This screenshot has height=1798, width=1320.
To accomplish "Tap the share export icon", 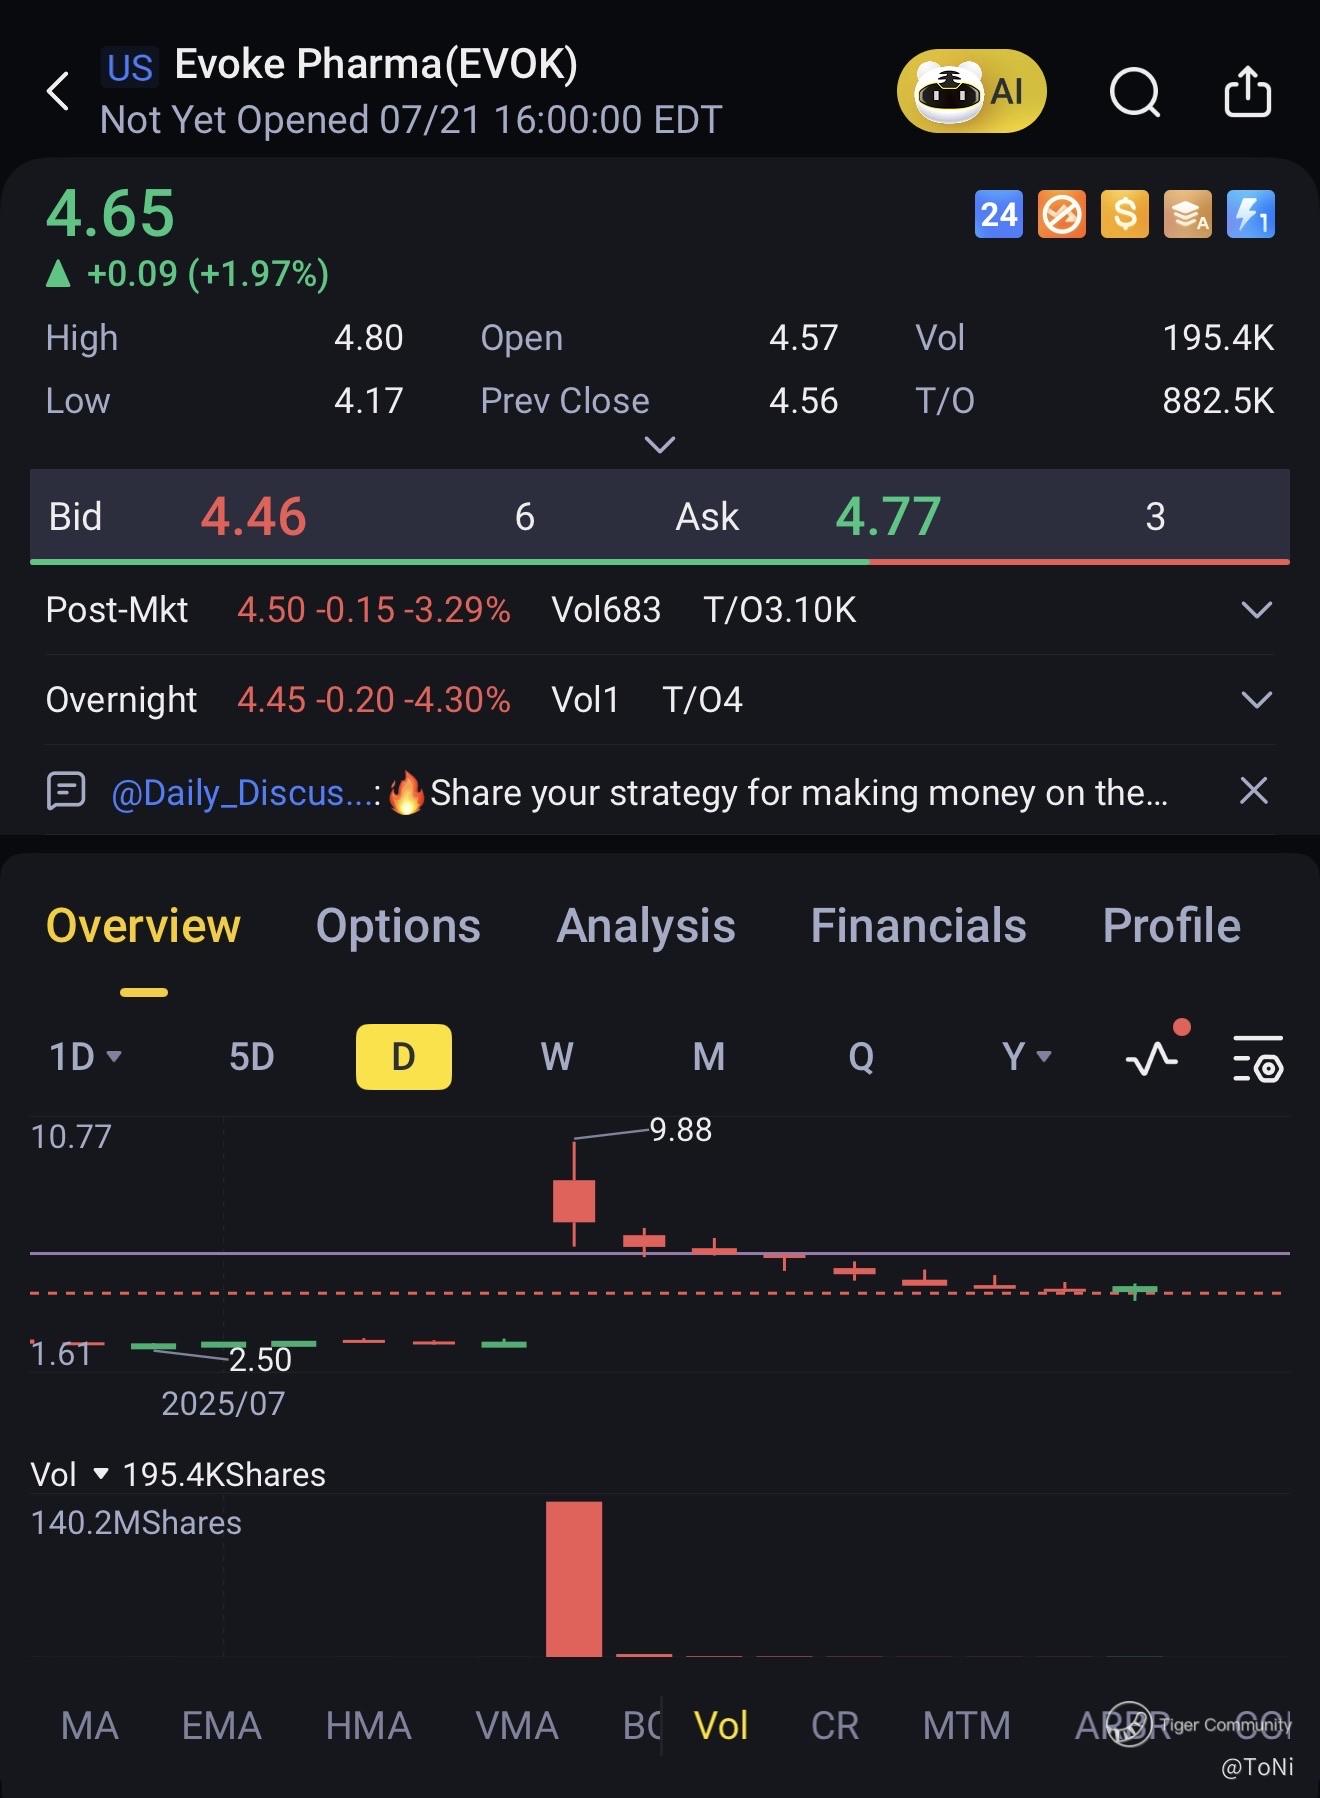I will [1247, 92].
